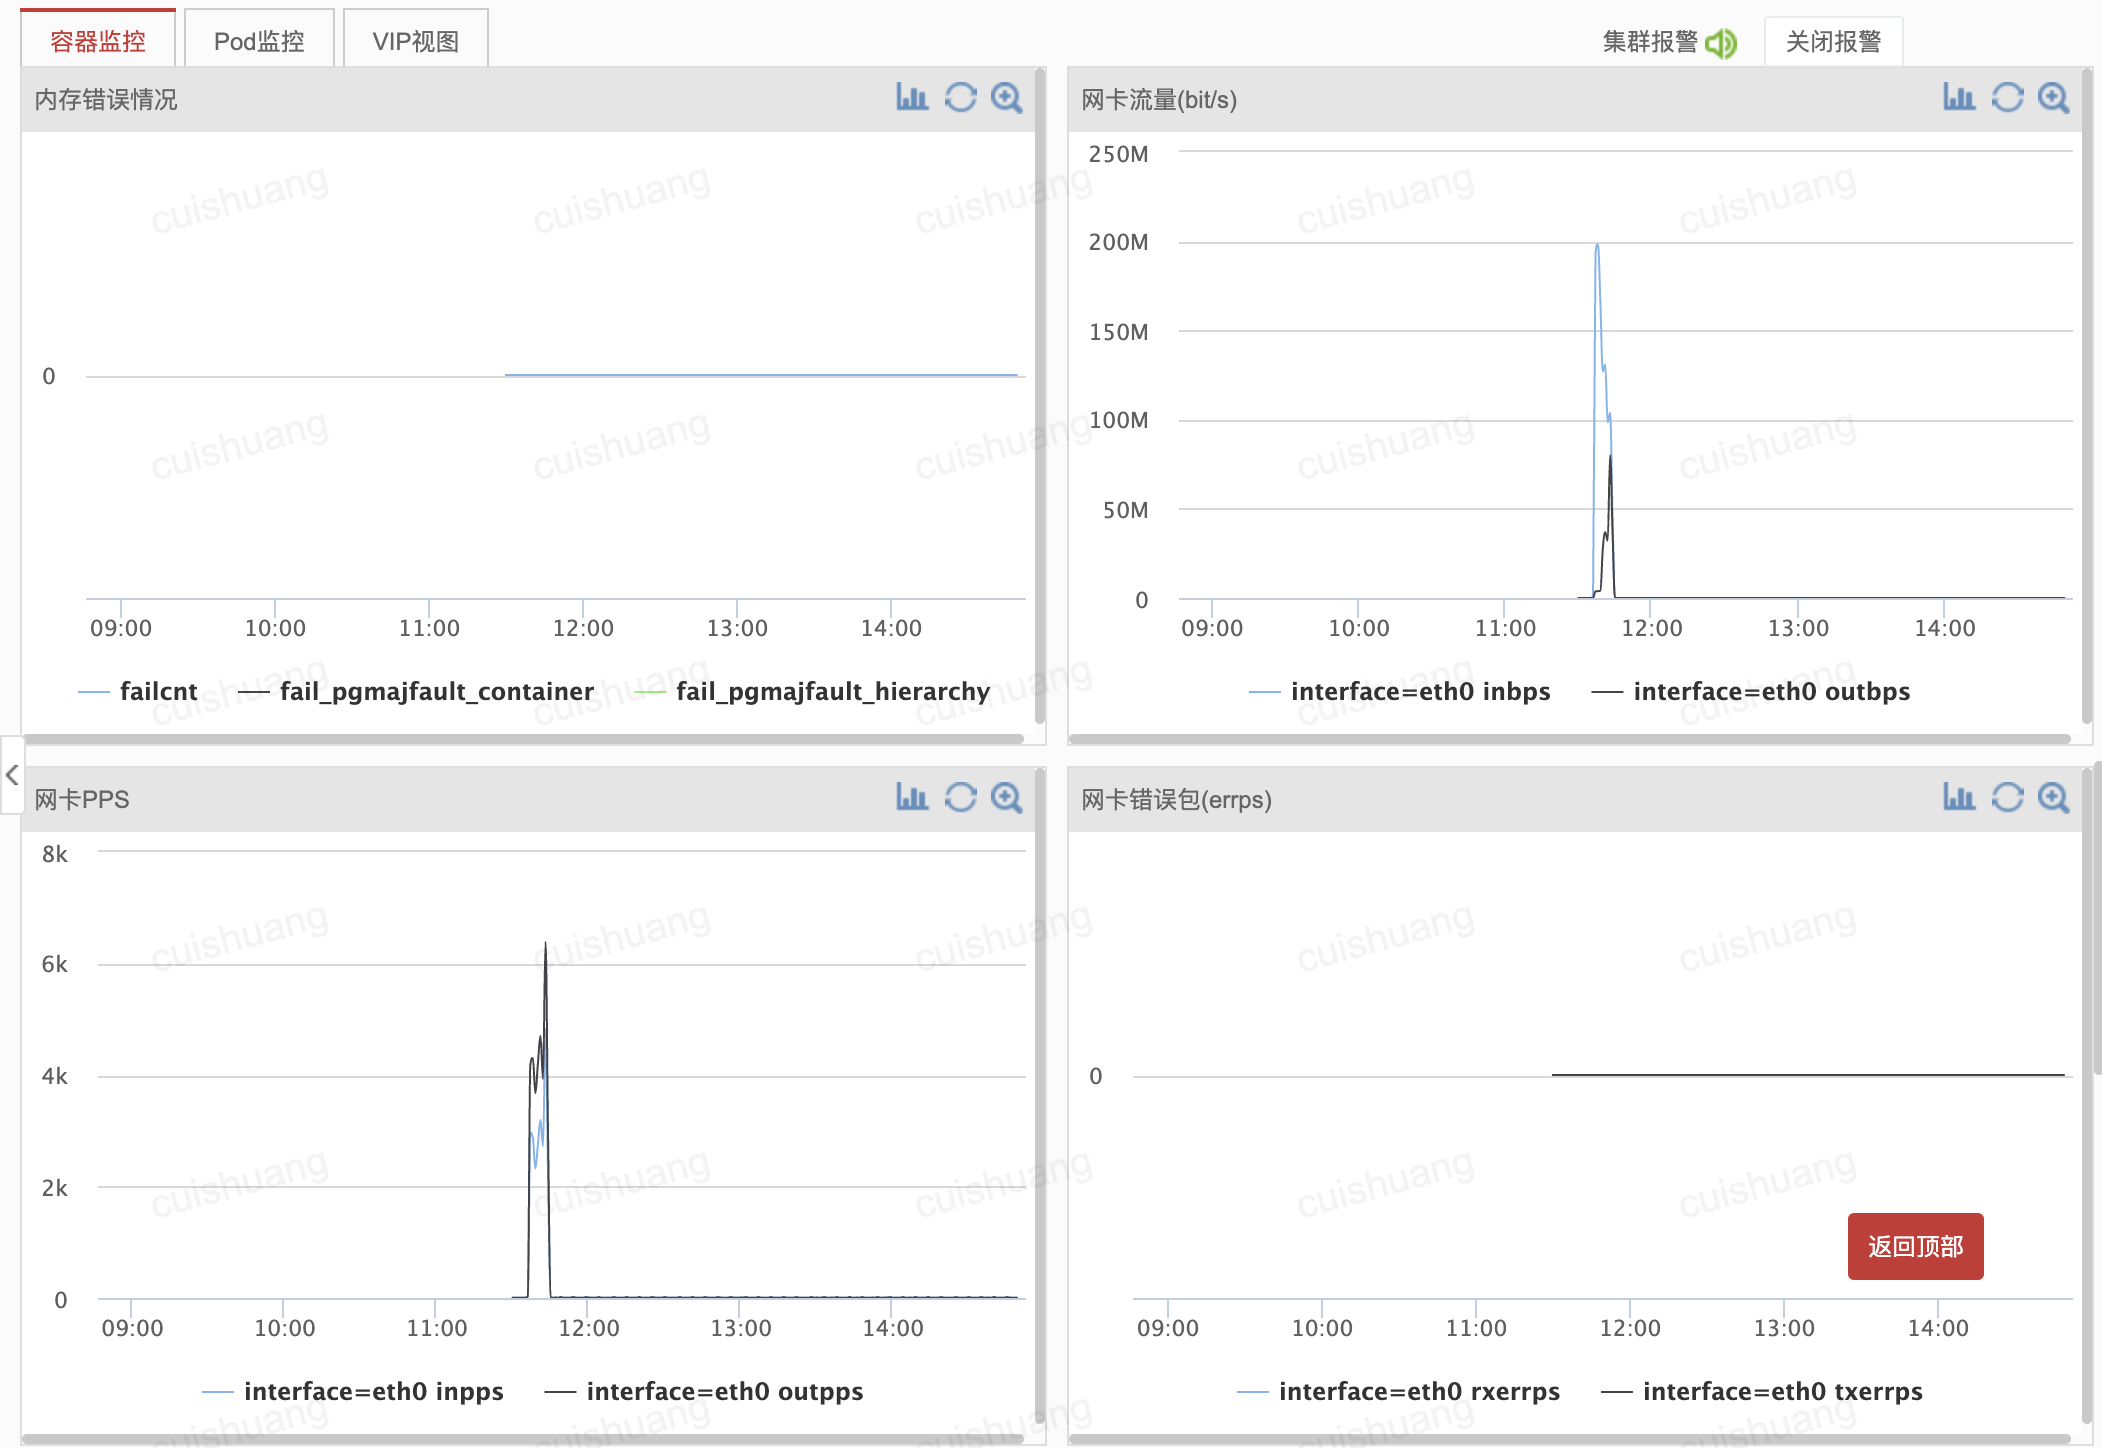Switch to the Pod监控 tab
The height and width of the screenshot is (1448, 2102).
point(259,41)
